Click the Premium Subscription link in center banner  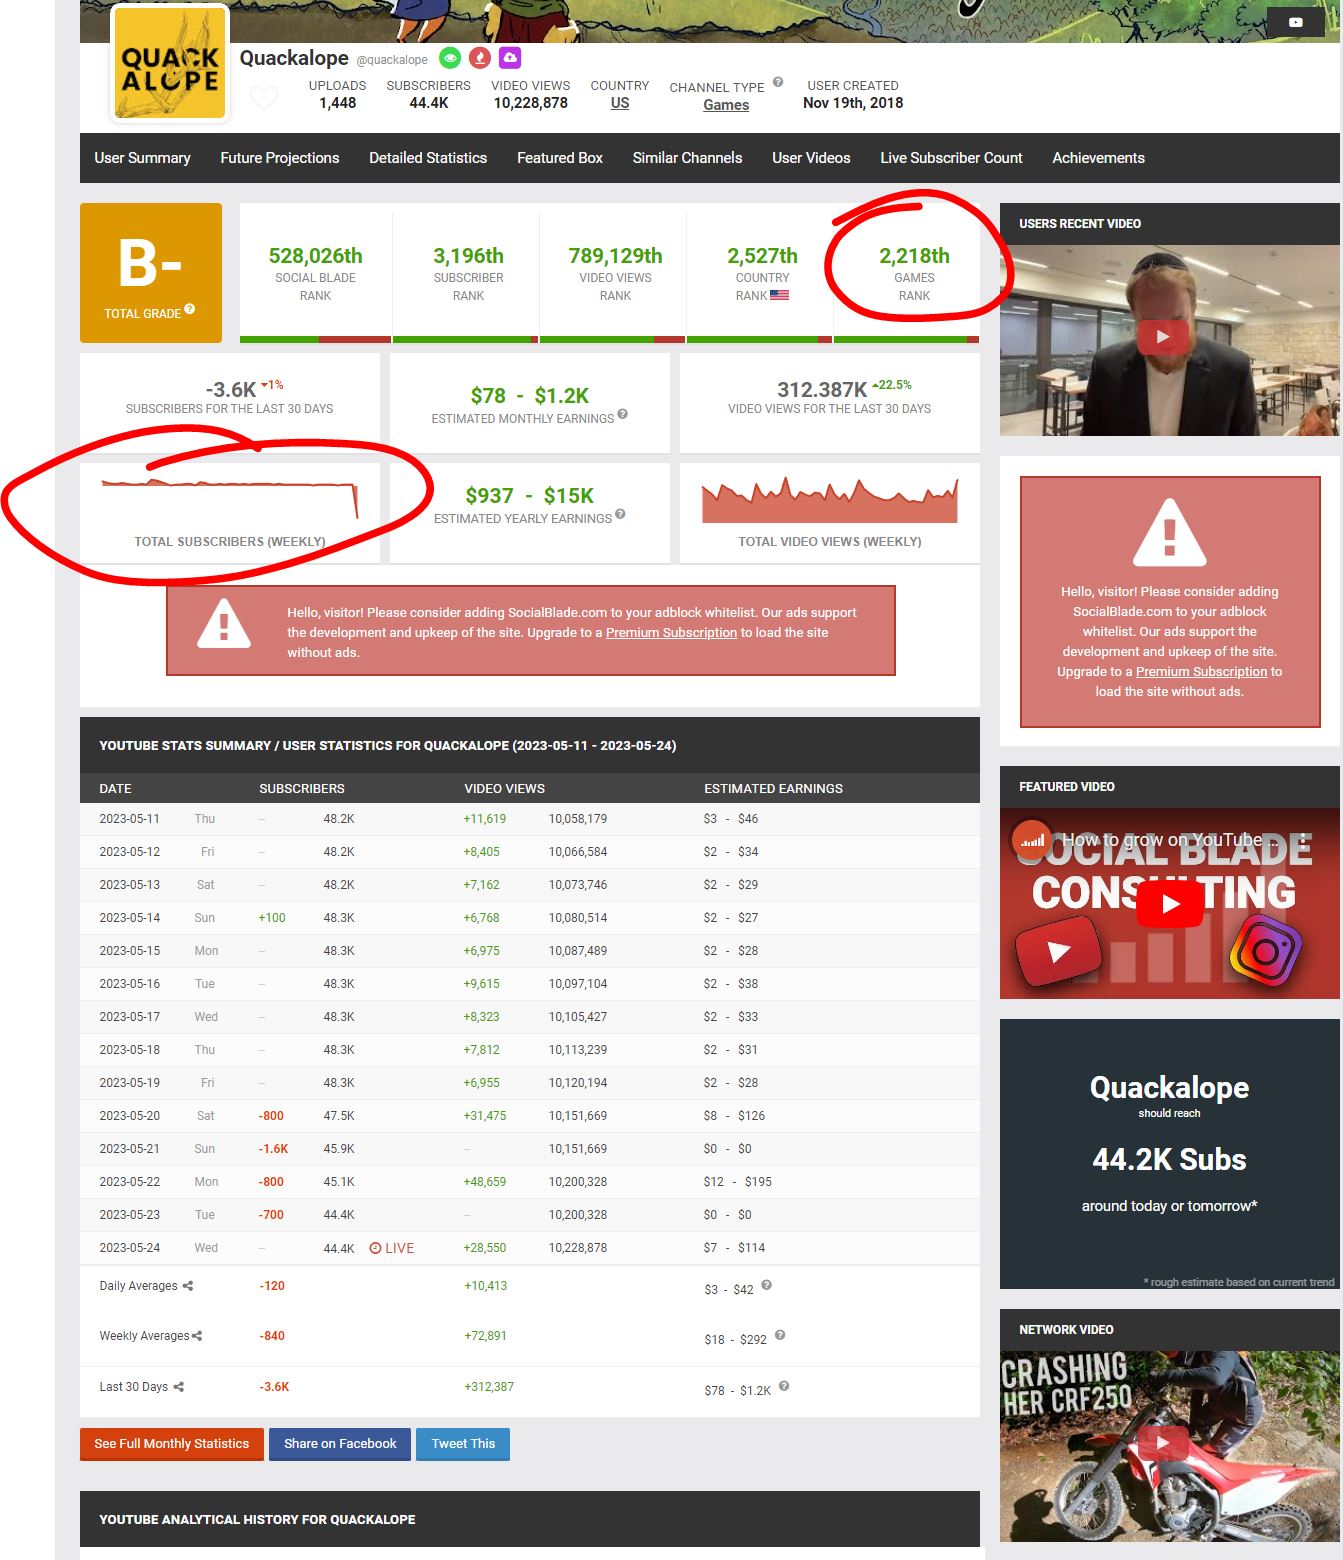tap(671, 632)
